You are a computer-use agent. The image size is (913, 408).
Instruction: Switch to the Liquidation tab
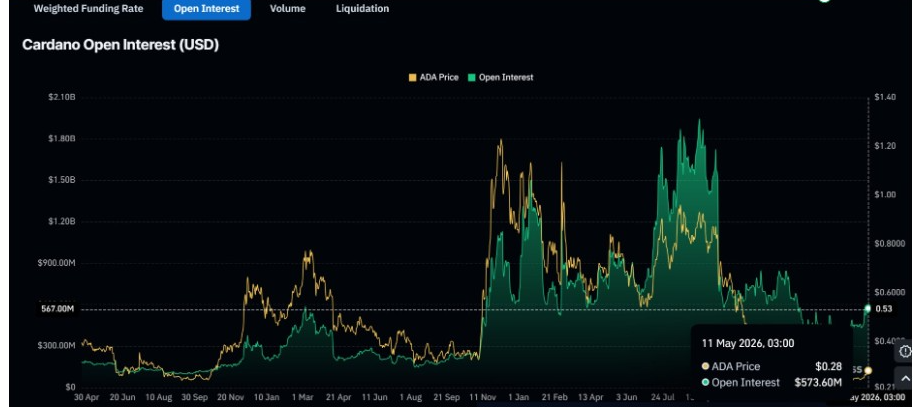[362, 9]
